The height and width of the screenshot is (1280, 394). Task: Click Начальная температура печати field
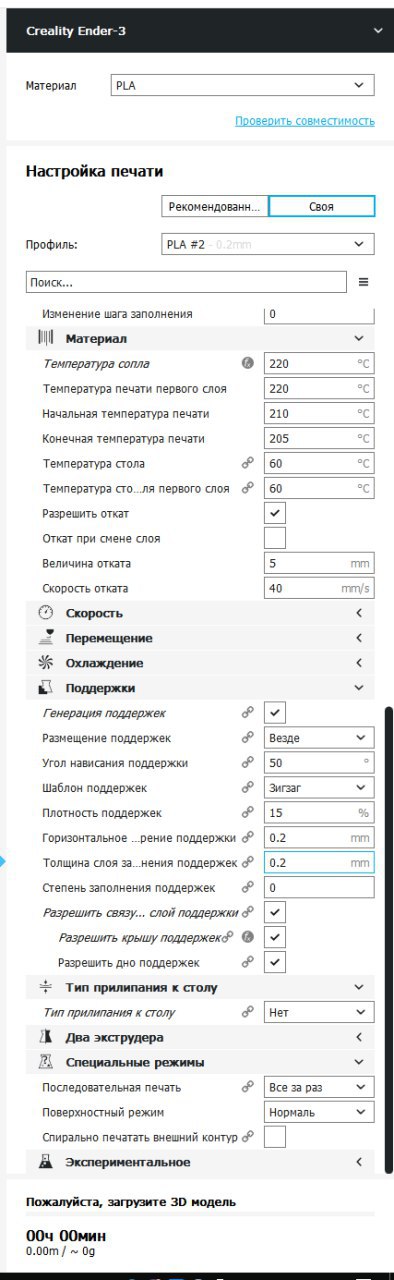(x=319, y=413)
